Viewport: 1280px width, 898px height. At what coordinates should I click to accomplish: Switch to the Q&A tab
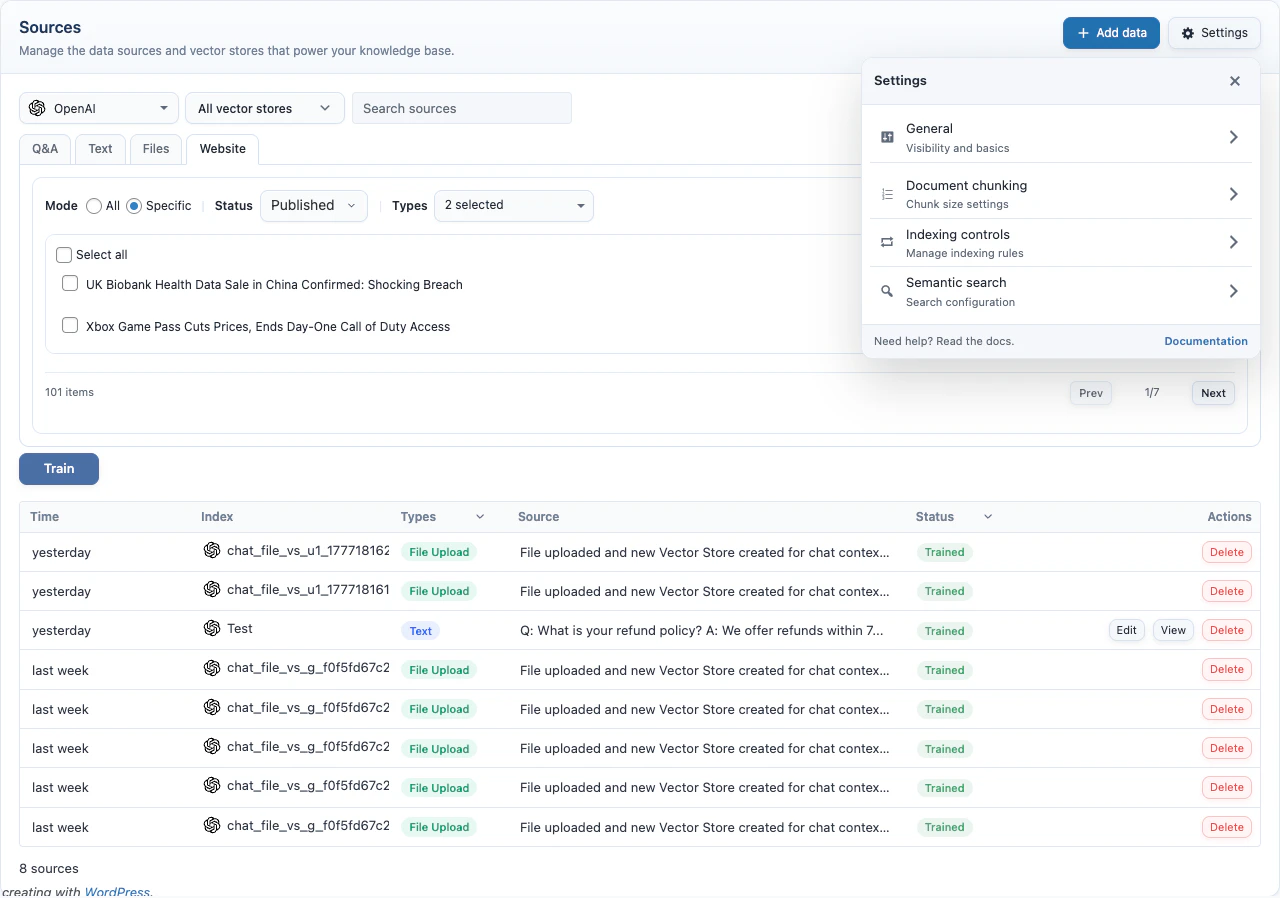coord(45,148)
